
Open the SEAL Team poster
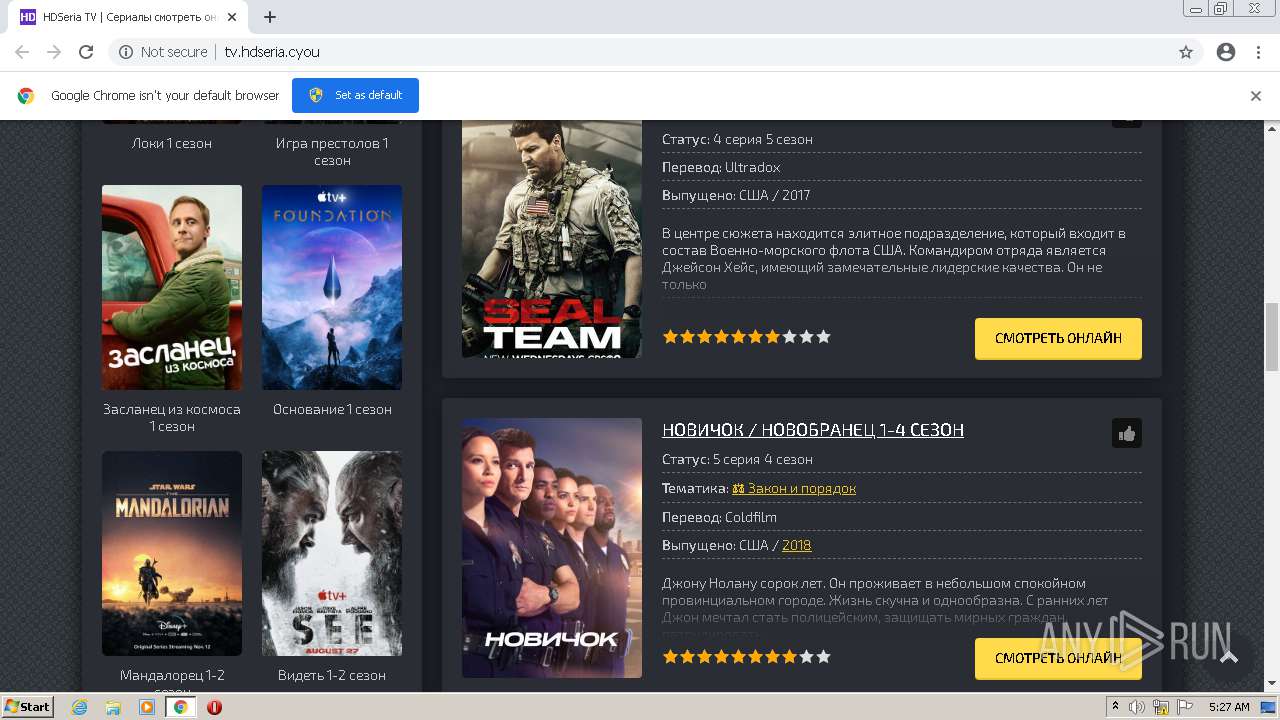click(552, 239)
